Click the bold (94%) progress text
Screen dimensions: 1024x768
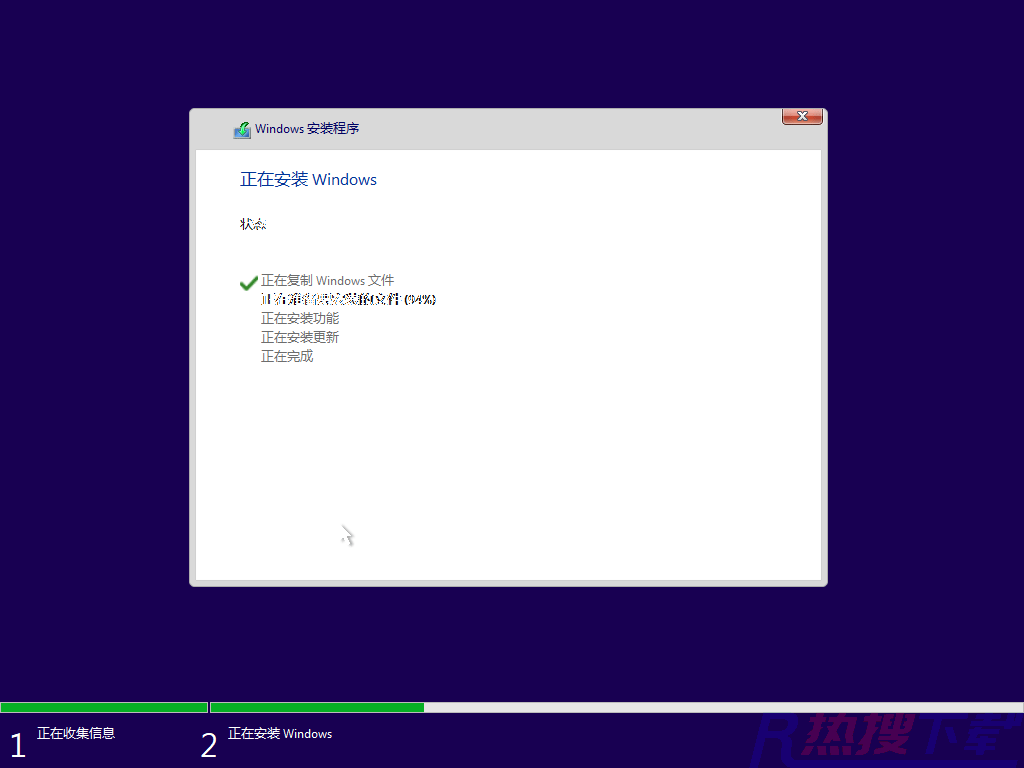pyautogui.click(x=420, y=299)
